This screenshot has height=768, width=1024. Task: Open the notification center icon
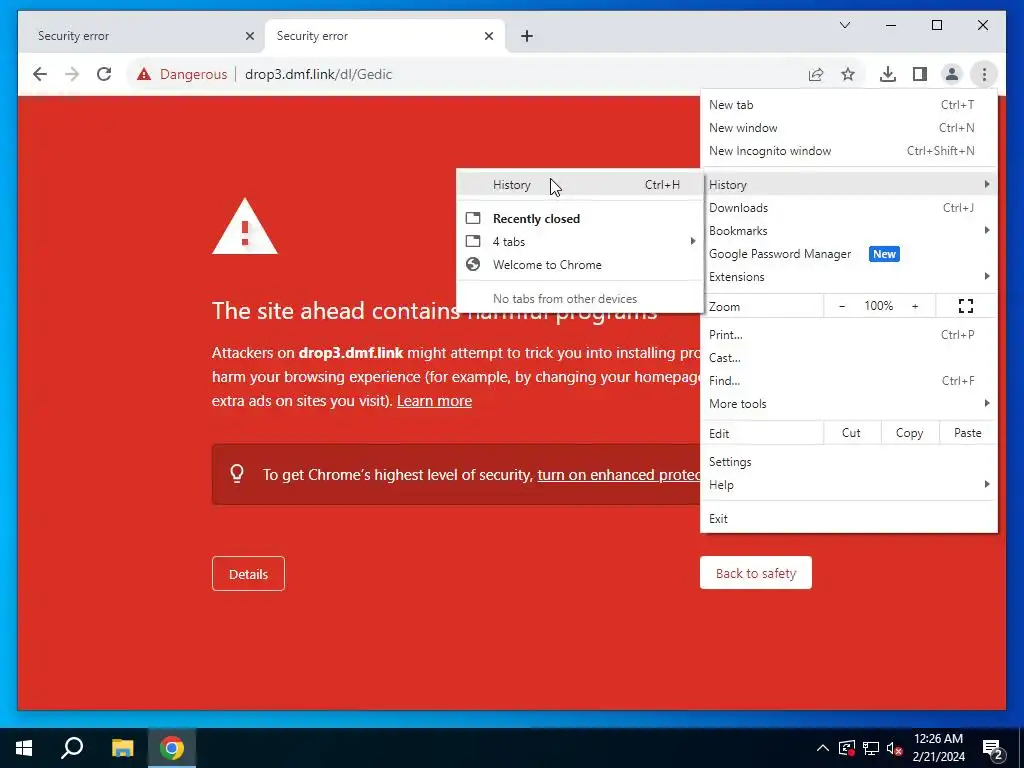992,749
